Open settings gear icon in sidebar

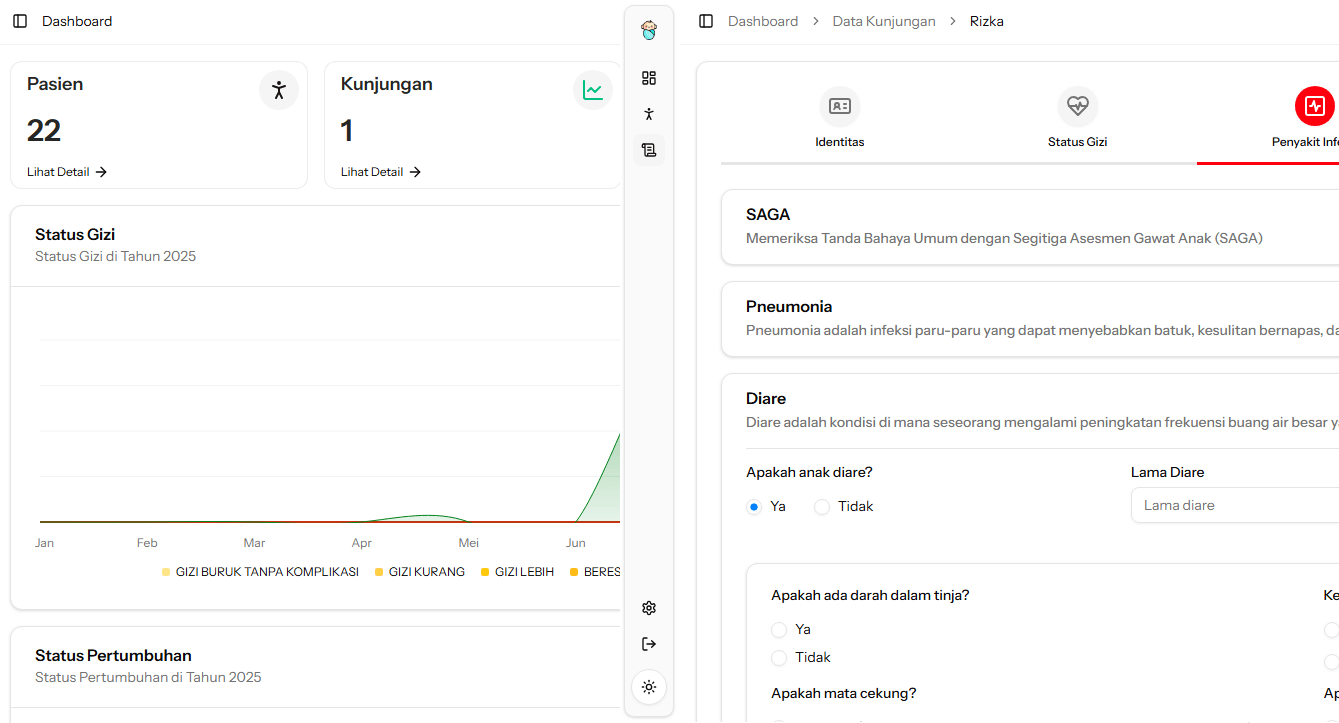tap(649, 608)
